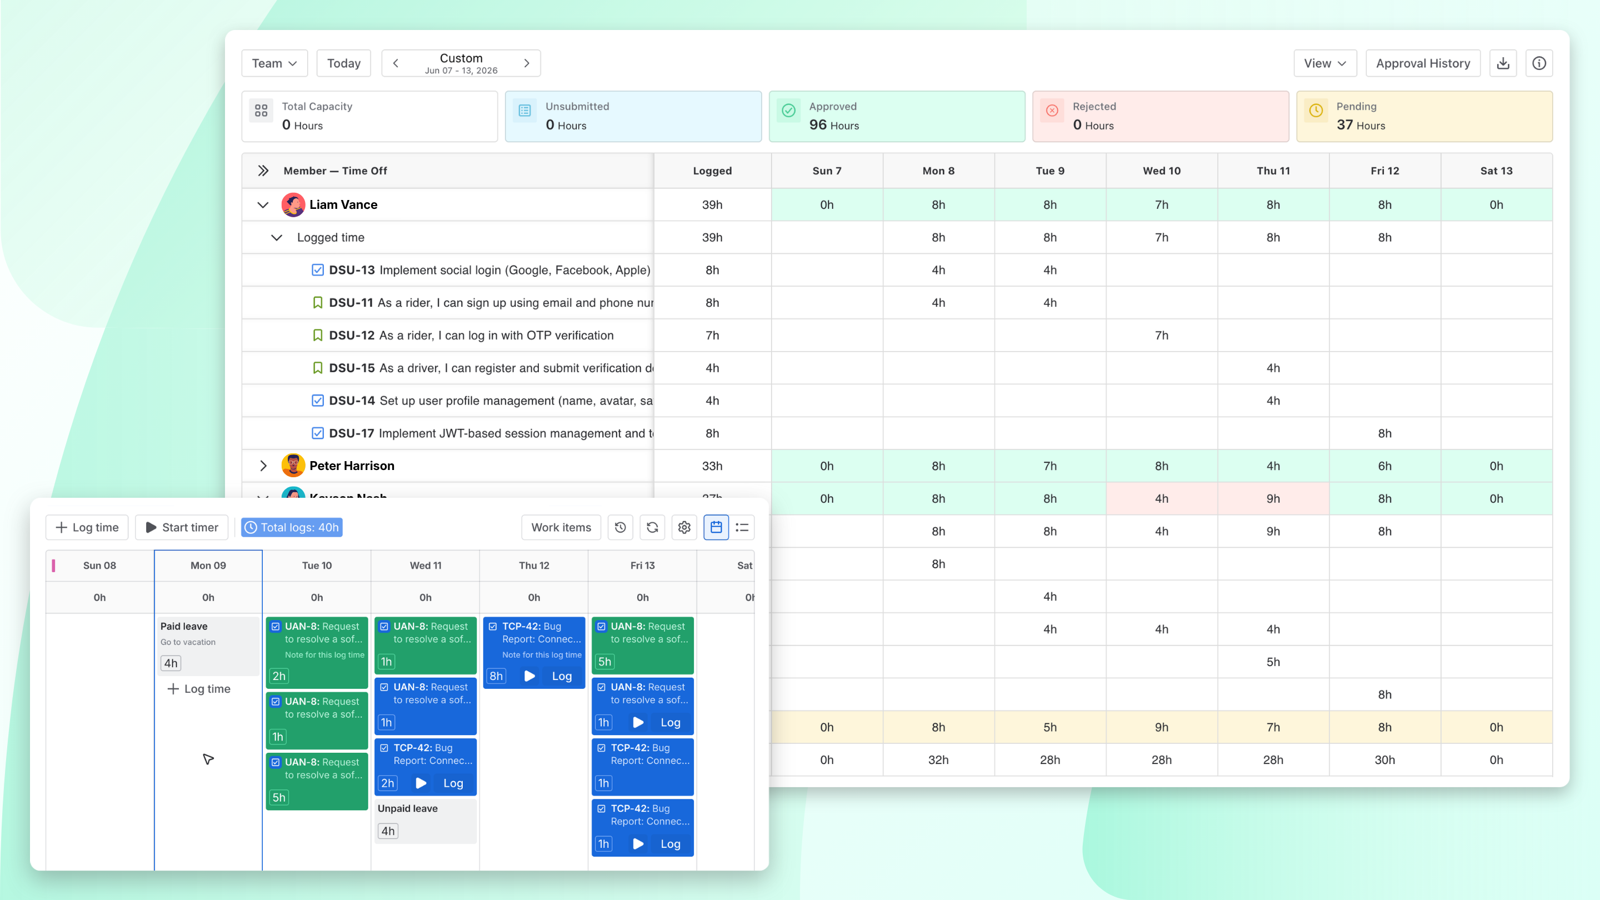Viewport: 1600px width, 900px height.
Task: Click Total logs: 40h badge
Action: 291,527
